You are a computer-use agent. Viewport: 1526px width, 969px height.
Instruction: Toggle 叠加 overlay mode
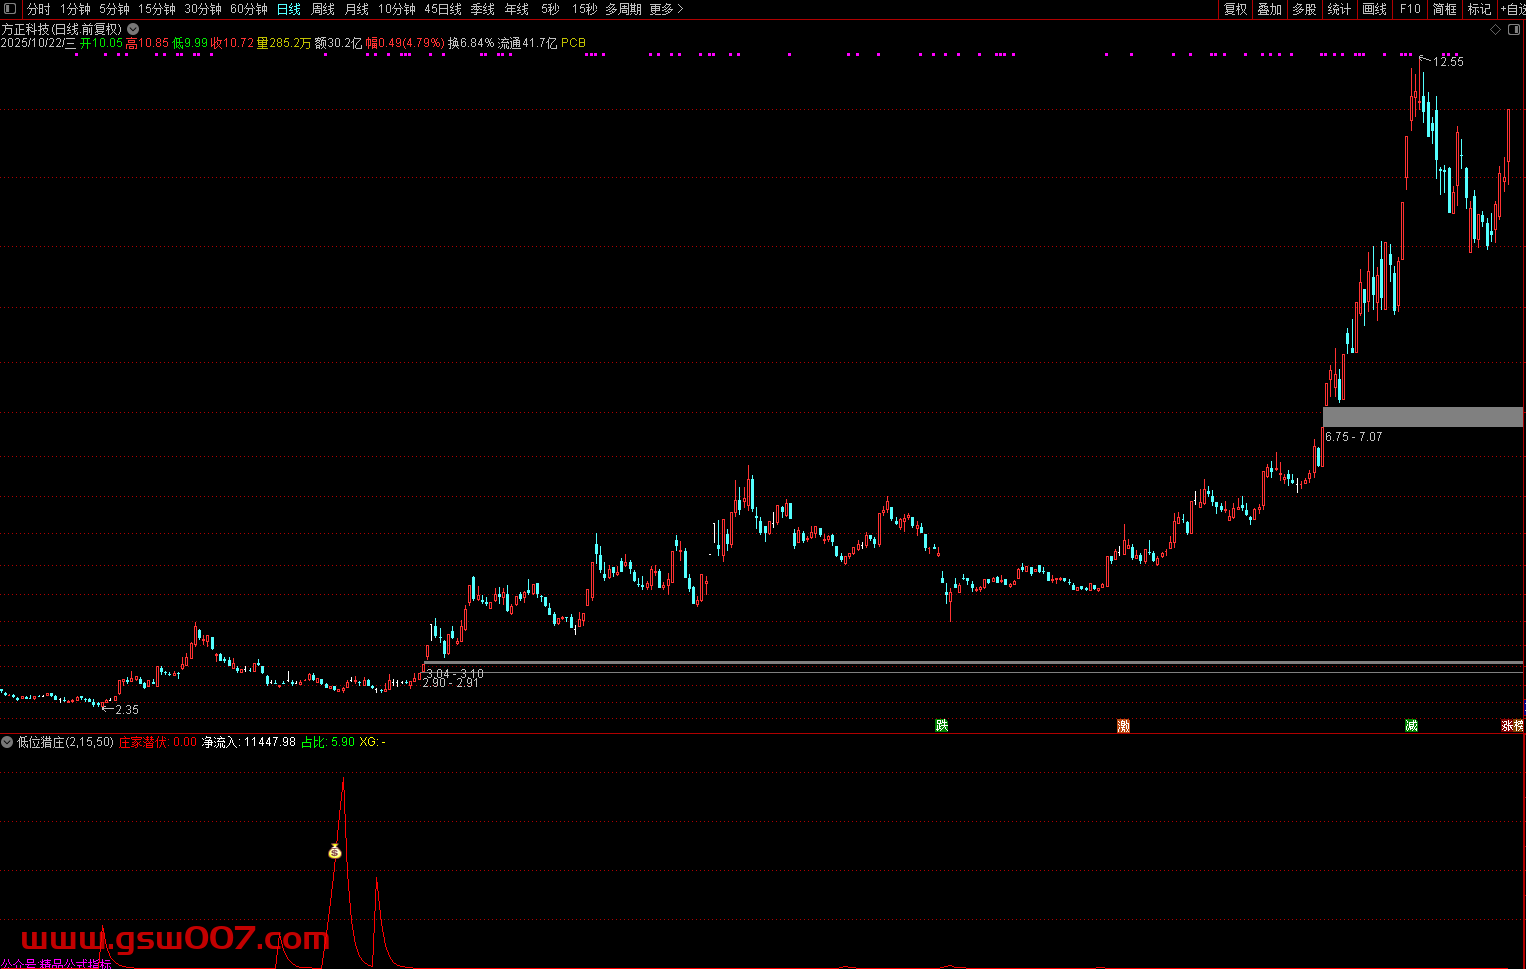point(1270,9)
